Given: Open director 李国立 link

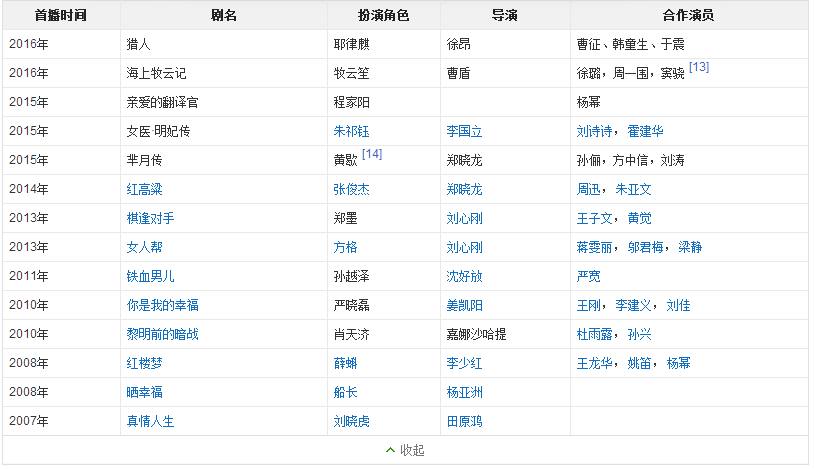Looking at the screenshot, I should [465, 131].
